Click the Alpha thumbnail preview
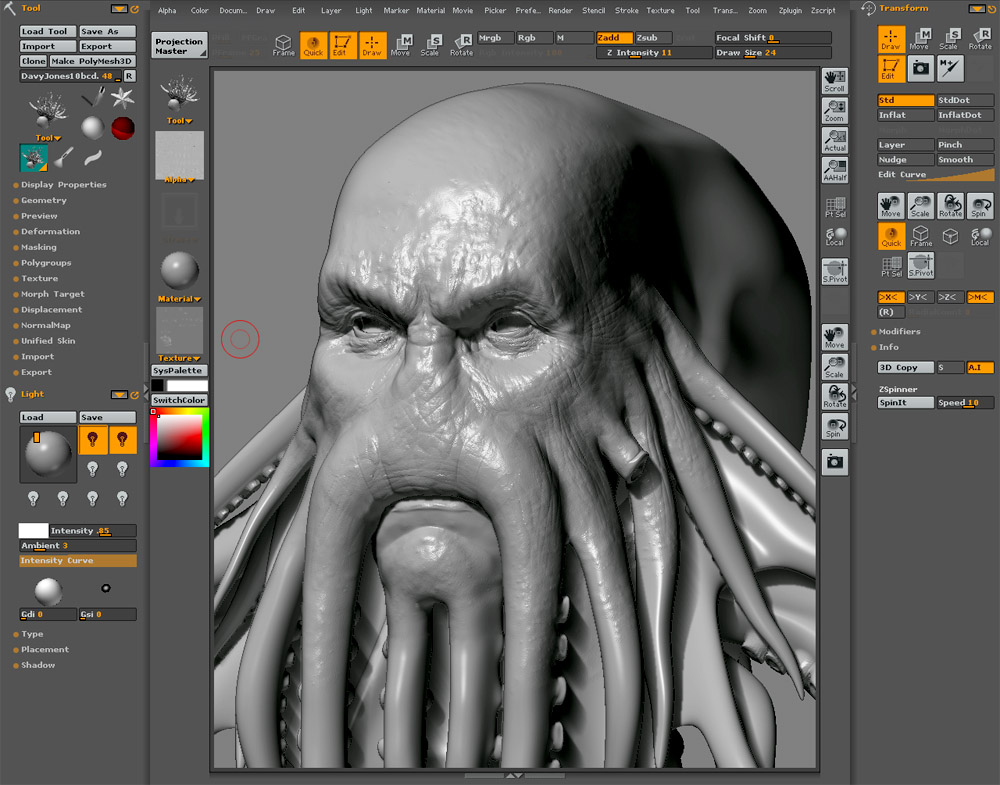This screenshot has width=1000, height=785. click(179, 156)
